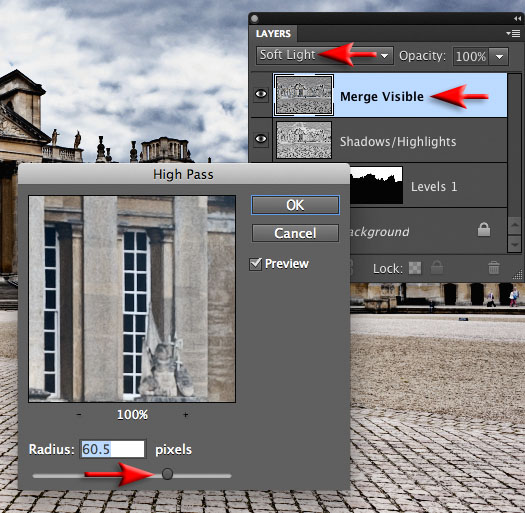The image size is (525, 513).
Task: Hide the Merge Visible layer
Action: pyautogui.click(x=261, y=94)
